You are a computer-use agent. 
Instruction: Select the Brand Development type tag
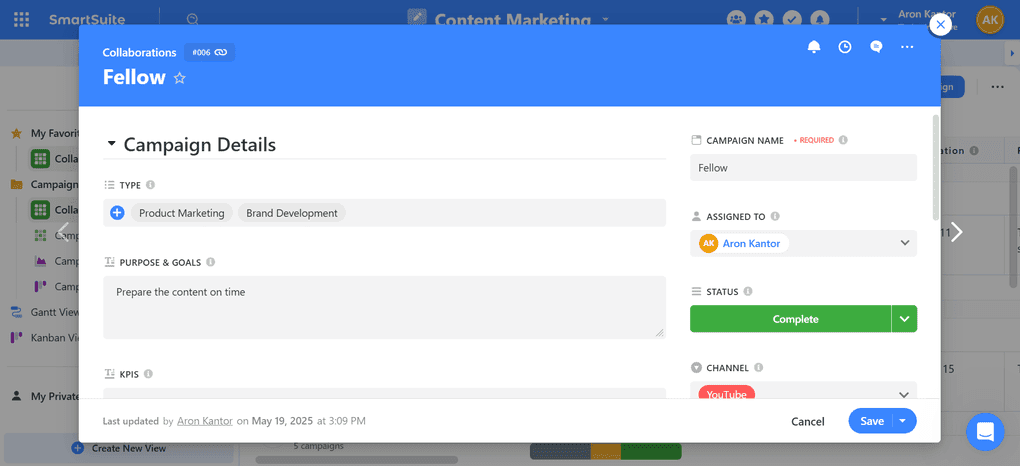[x=292, y=213]
